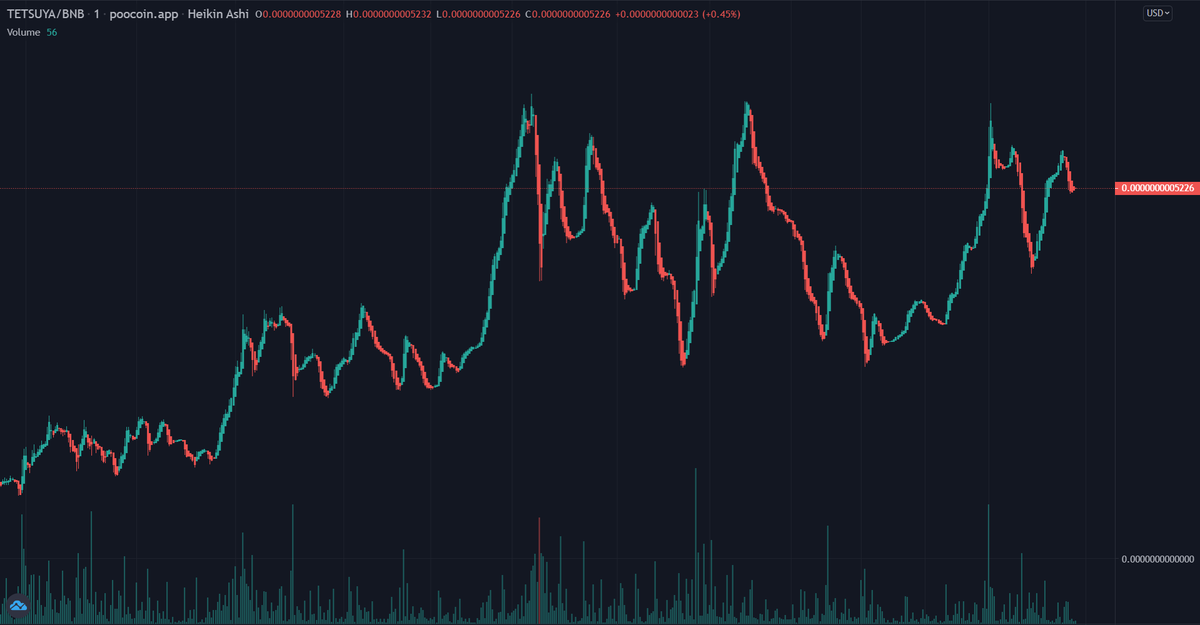Click the TETSUYA/BNB symbol title

pyautogui.click(x=46, y=14)
